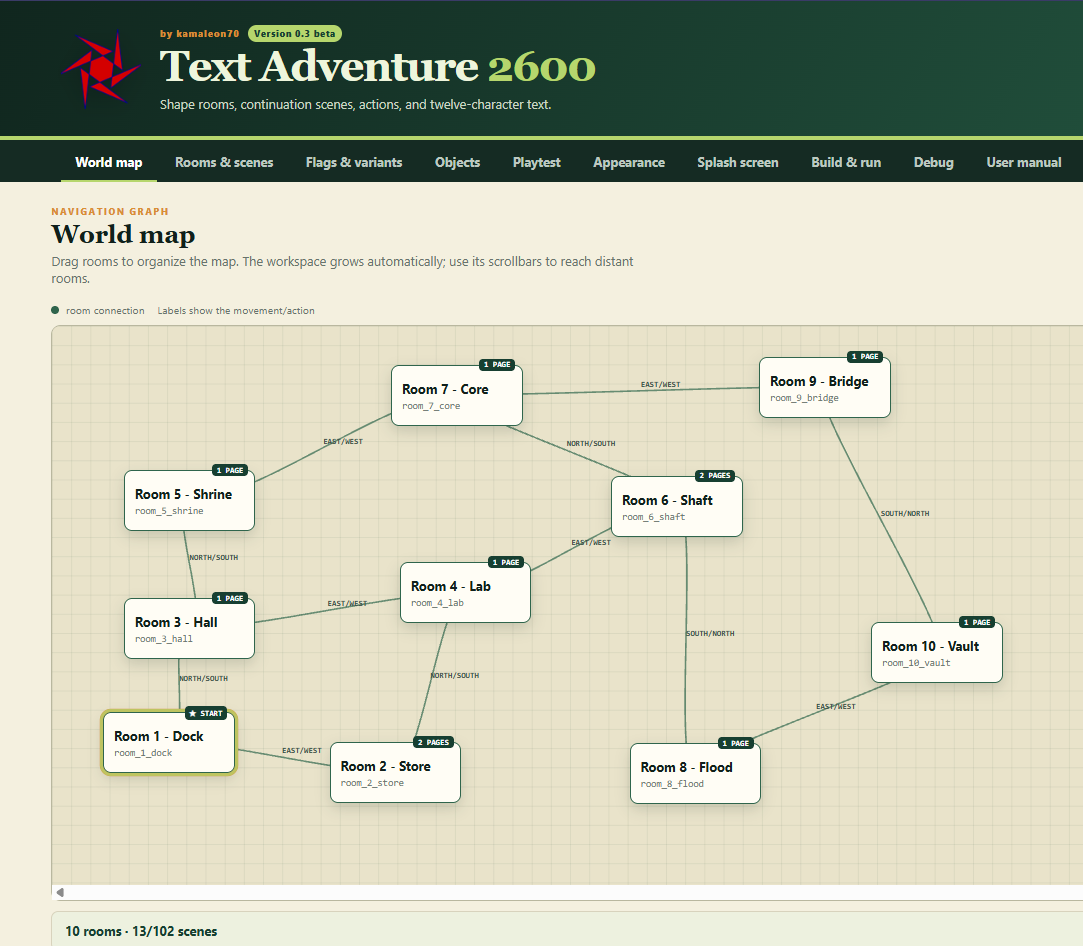The height and width of the screenshot is (946, 1083).
Task: Click EAST/WEST label between Lab and Shaft
Action: (591, 543)
